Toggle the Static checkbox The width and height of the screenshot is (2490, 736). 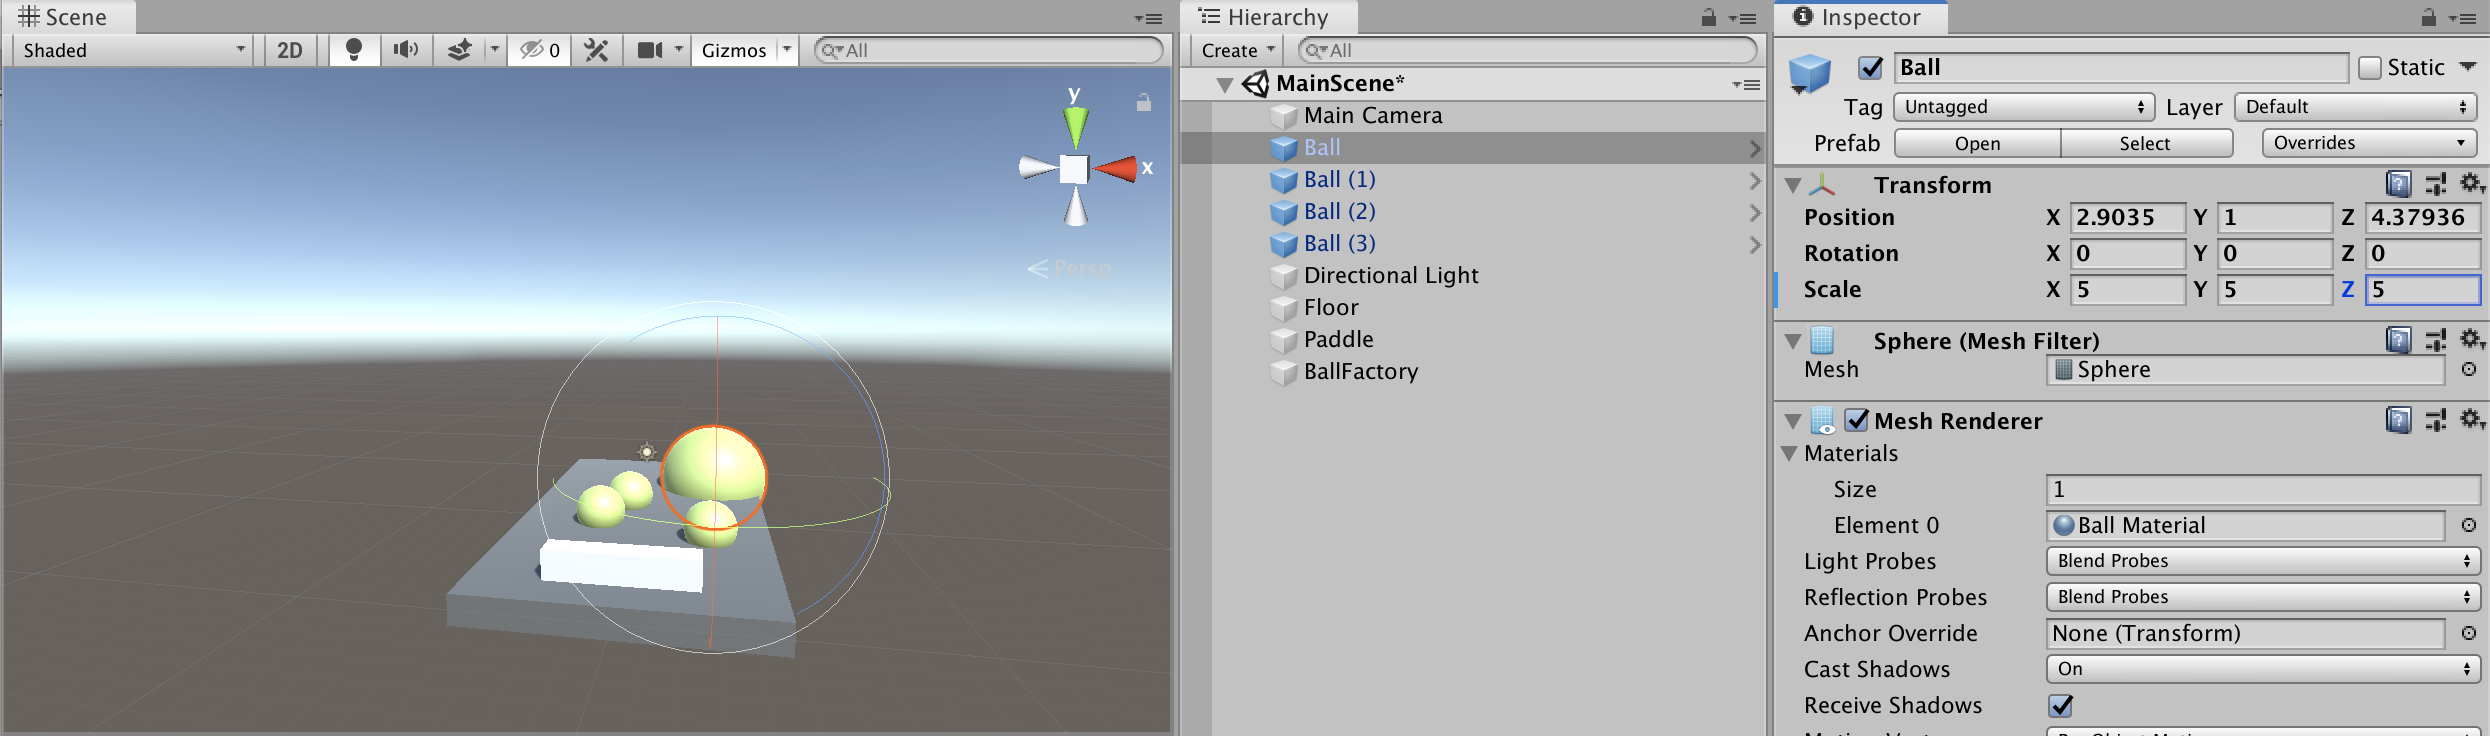point(2369,68)
